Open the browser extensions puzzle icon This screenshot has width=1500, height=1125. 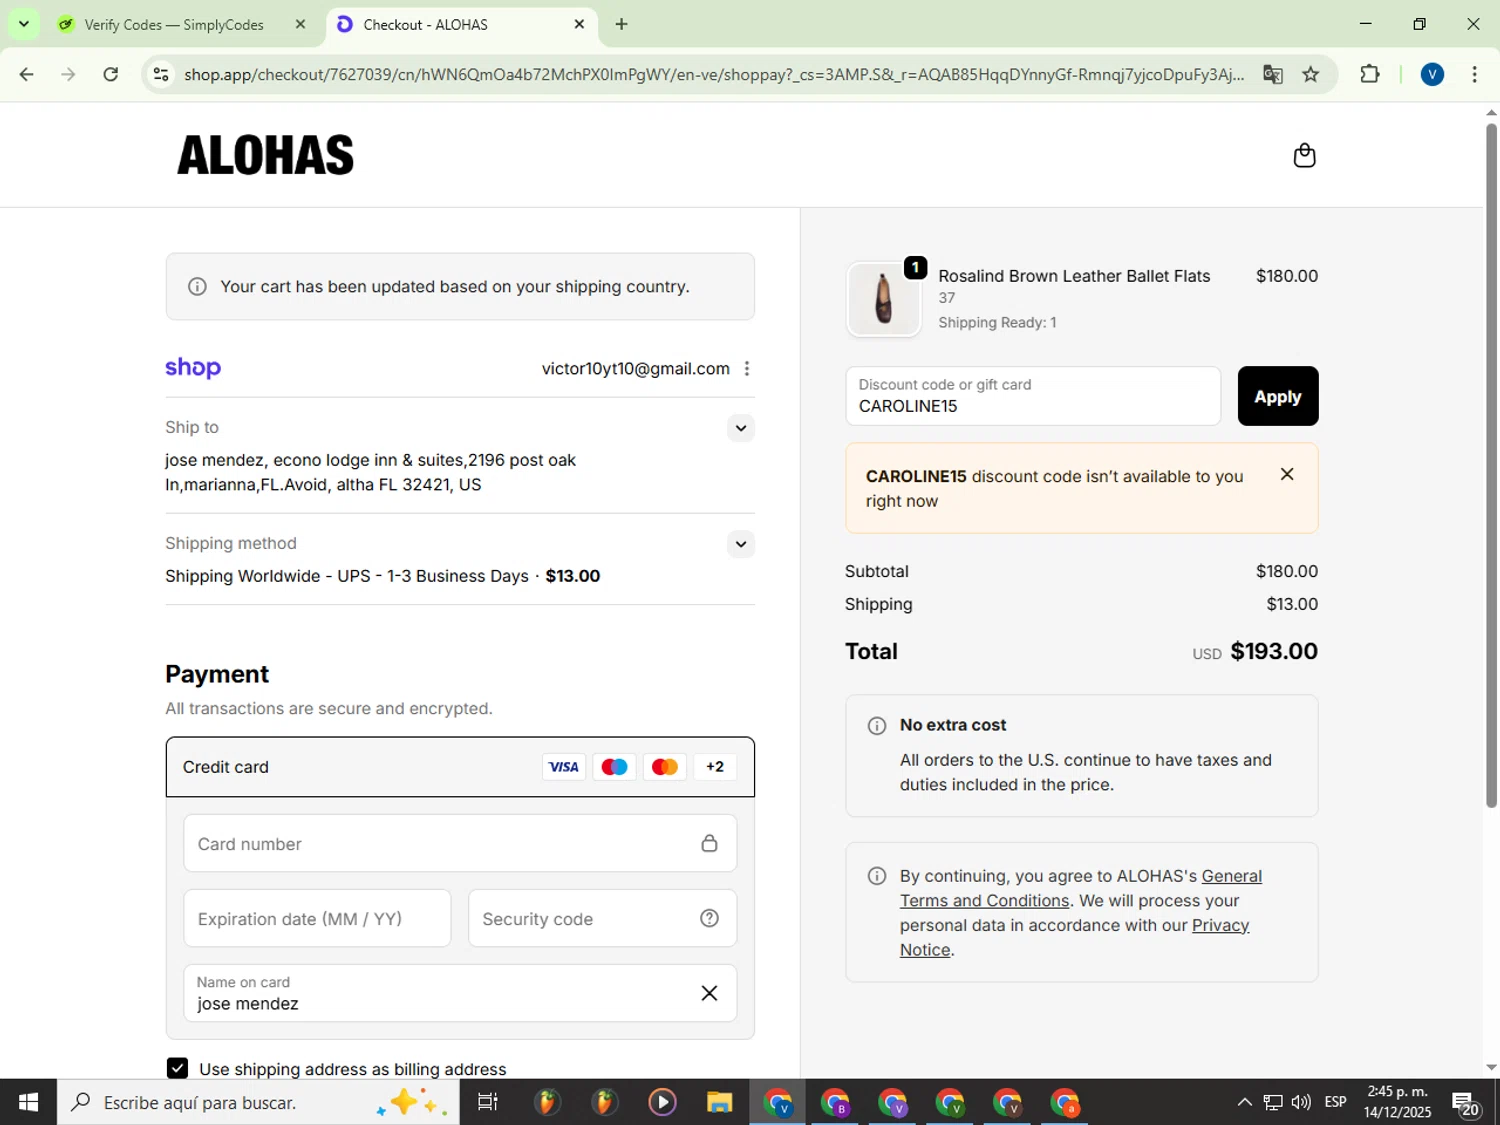[x=1370, y=74]
